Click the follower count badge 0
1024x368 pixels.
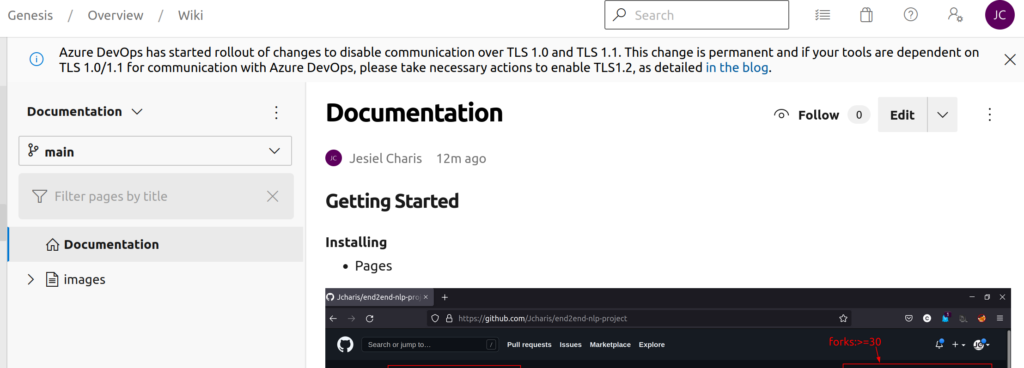click(859, 115)
